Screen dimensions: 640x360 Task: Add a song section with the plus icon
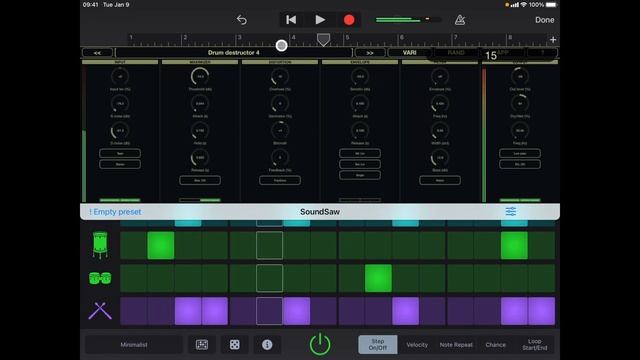point(553,40)
